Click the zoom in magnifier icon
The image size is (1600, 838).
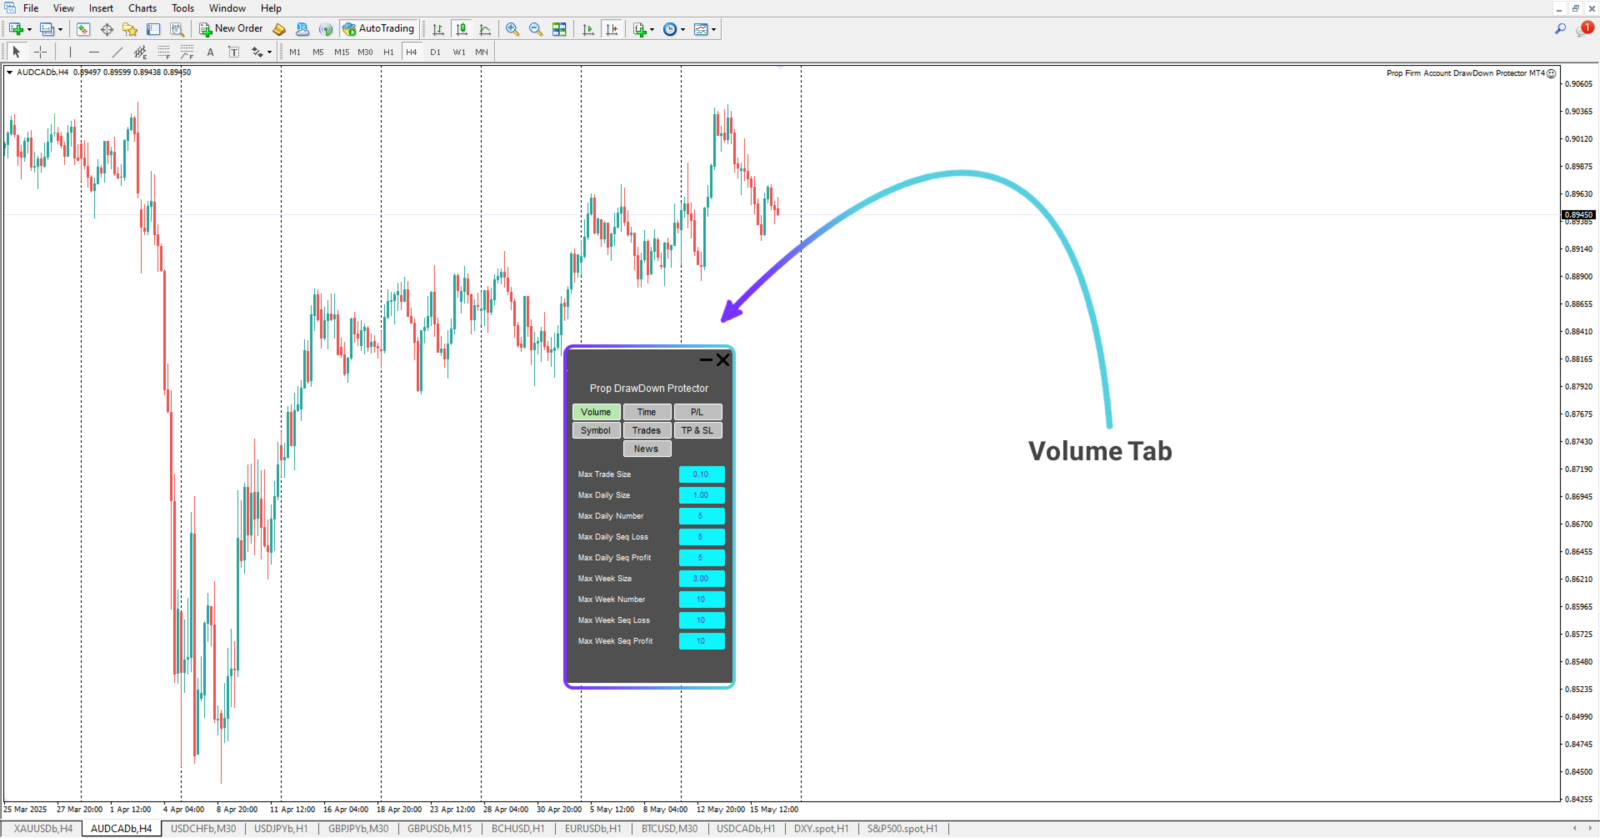point(512,29)
